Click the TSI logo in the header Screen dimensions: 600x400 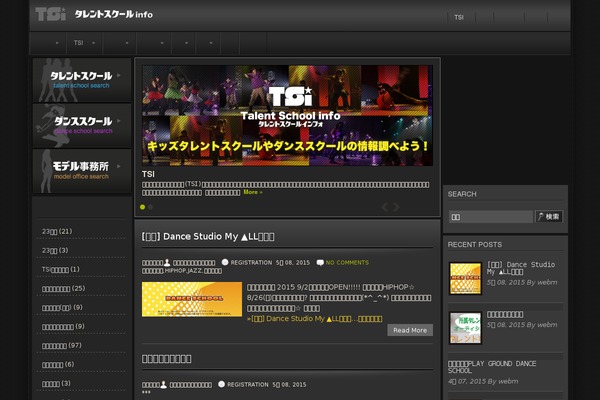pyautogui.click(x=51, y=14)
